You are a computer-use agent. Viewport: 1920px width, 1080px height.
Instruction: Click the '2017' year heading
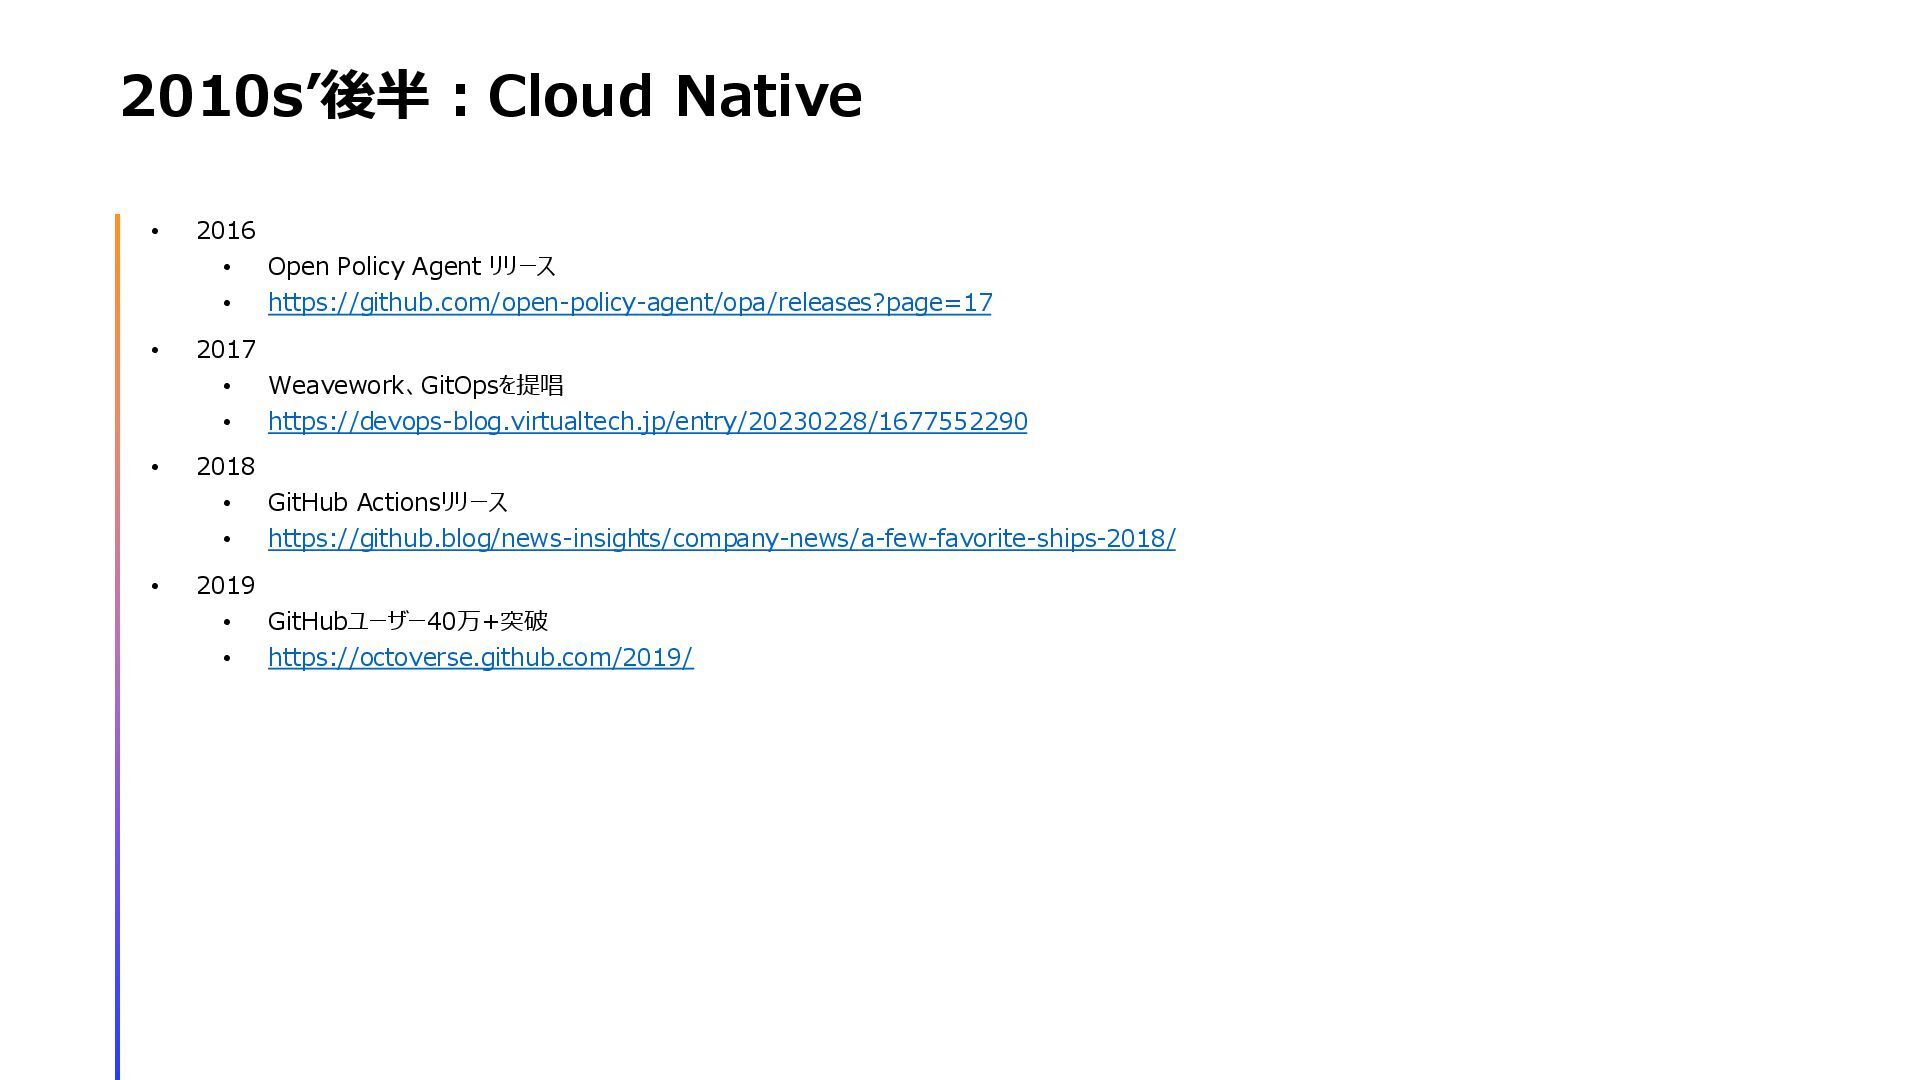pyautogui.click(x=226, y=350)
